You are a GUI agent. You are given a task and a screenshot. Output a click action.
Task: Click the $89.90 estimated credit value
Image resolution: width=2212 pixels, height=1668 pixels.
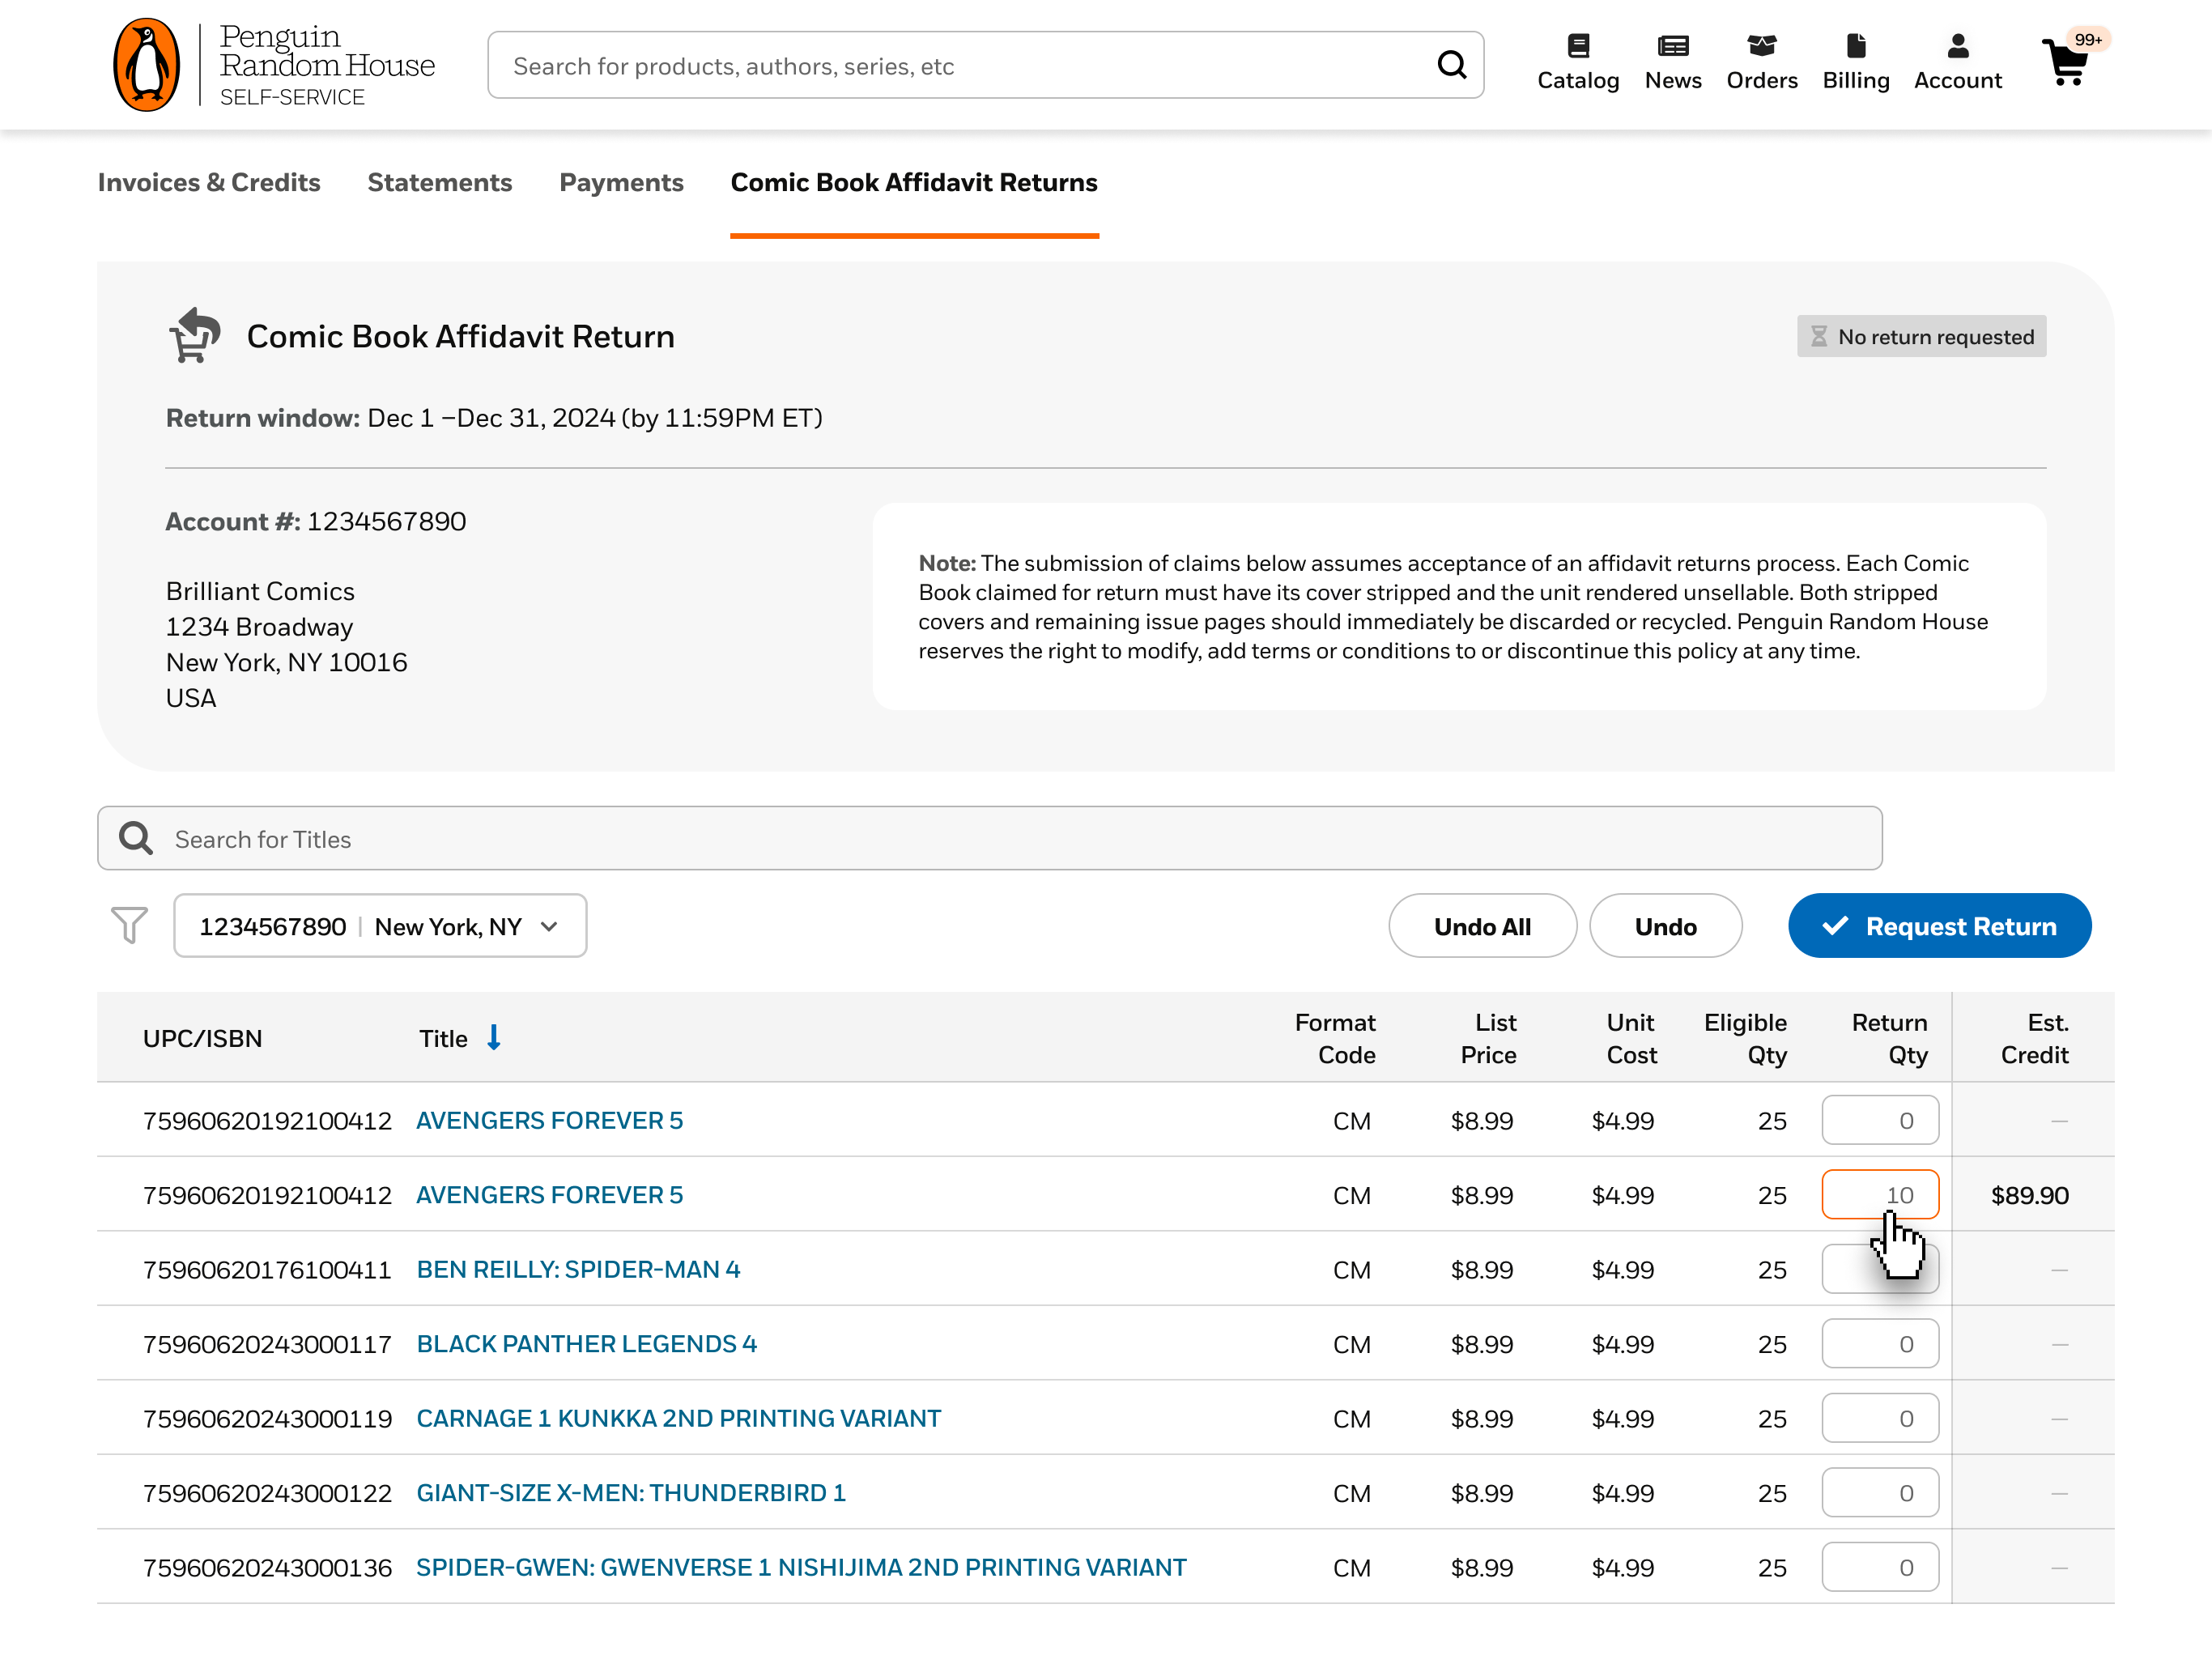[2029, 1195]
